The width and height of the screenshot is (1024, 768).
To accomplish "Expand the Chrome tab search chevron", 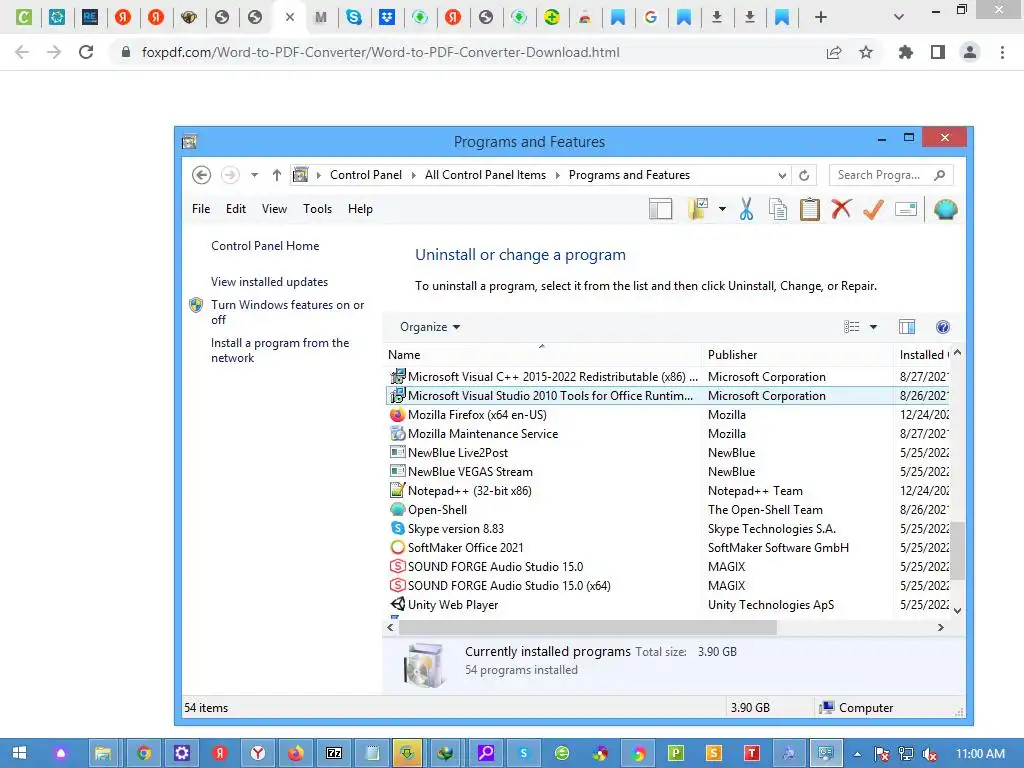I will tap(899, 17).
